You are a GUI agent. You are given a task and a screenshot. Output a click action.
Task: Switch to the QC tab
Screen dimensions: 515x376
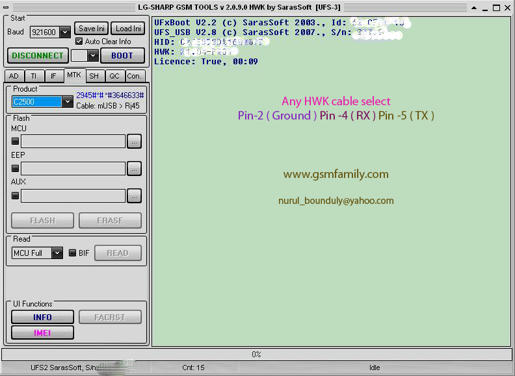click(x=114, y=76)
